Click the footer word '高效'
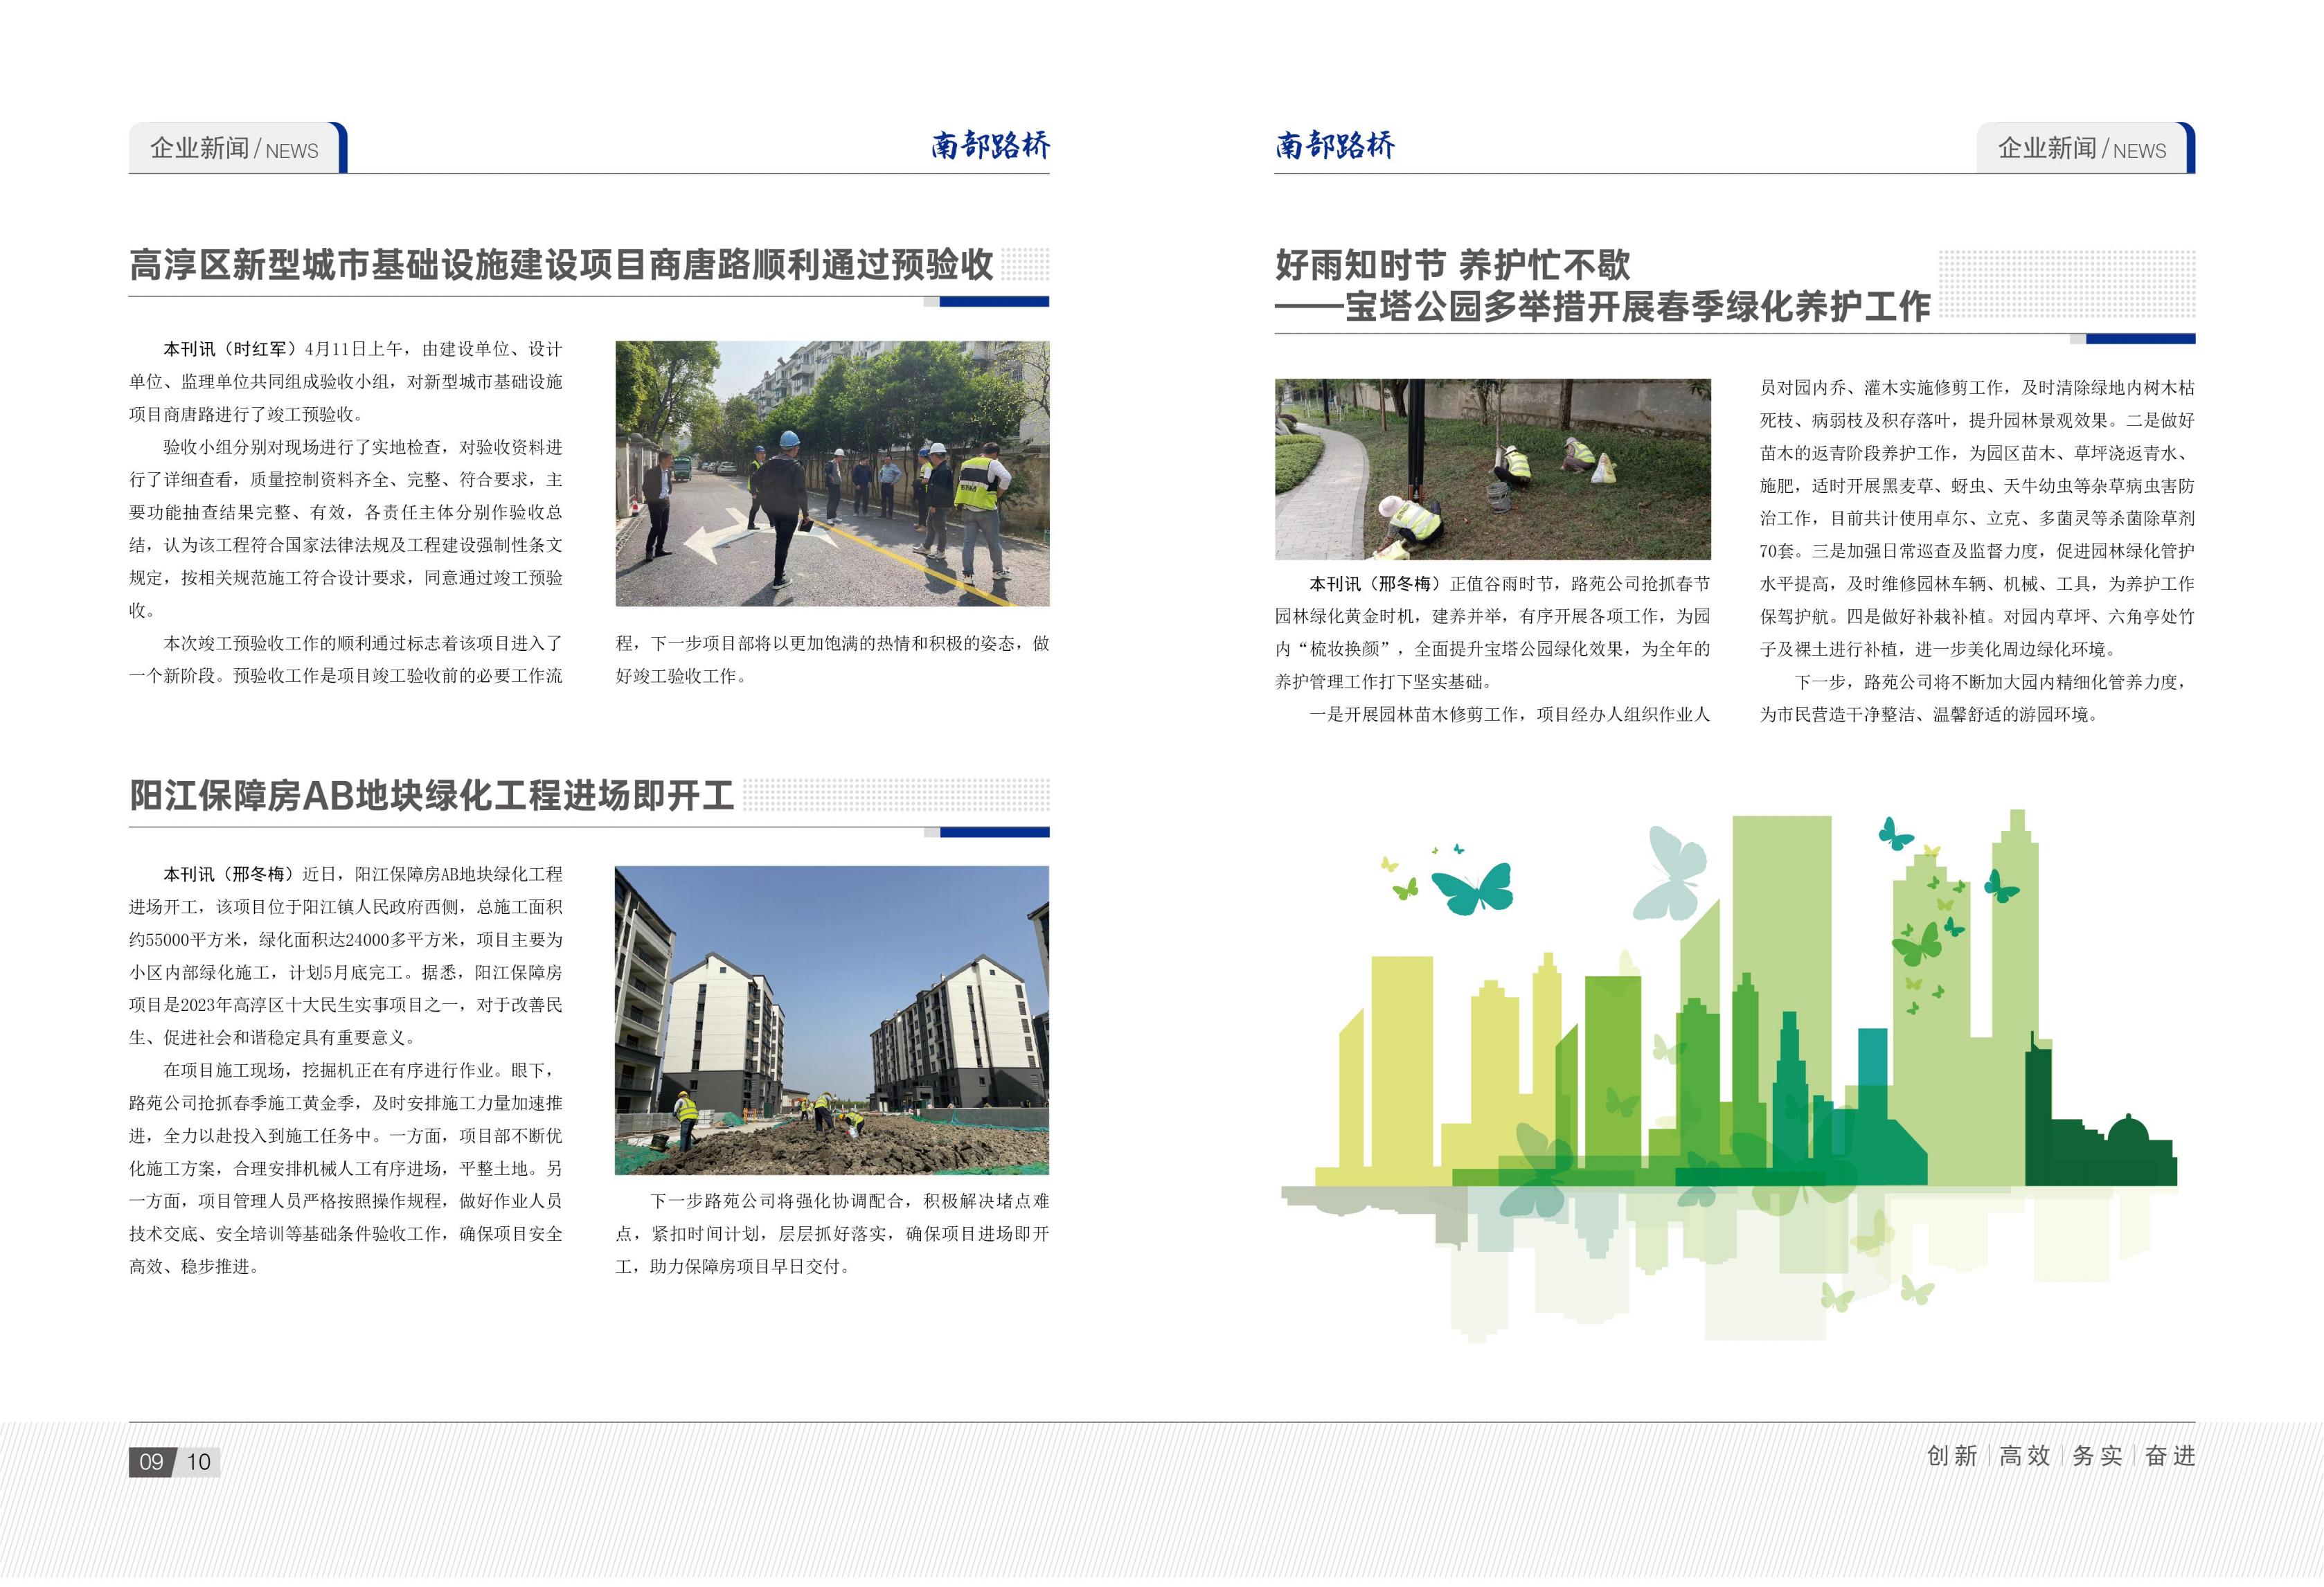2324x1587 pixels. click(2024, 1456)
